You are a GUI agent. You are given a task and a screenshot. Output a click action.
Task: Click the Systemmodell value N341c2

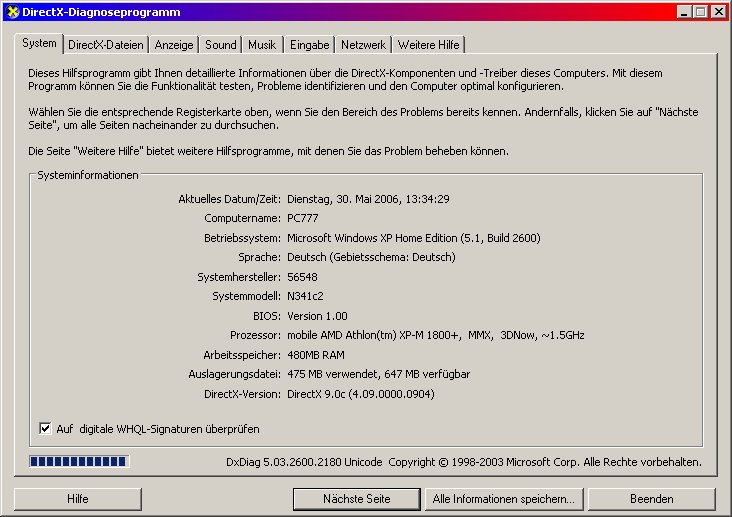[305, 296]
